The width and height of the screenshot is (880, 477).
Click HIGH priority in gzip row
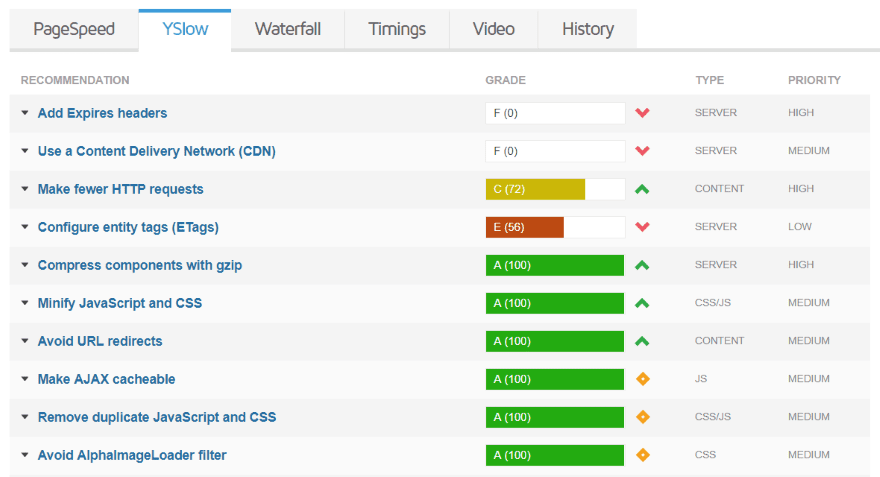pyautogui.click(x=801, y=265)
